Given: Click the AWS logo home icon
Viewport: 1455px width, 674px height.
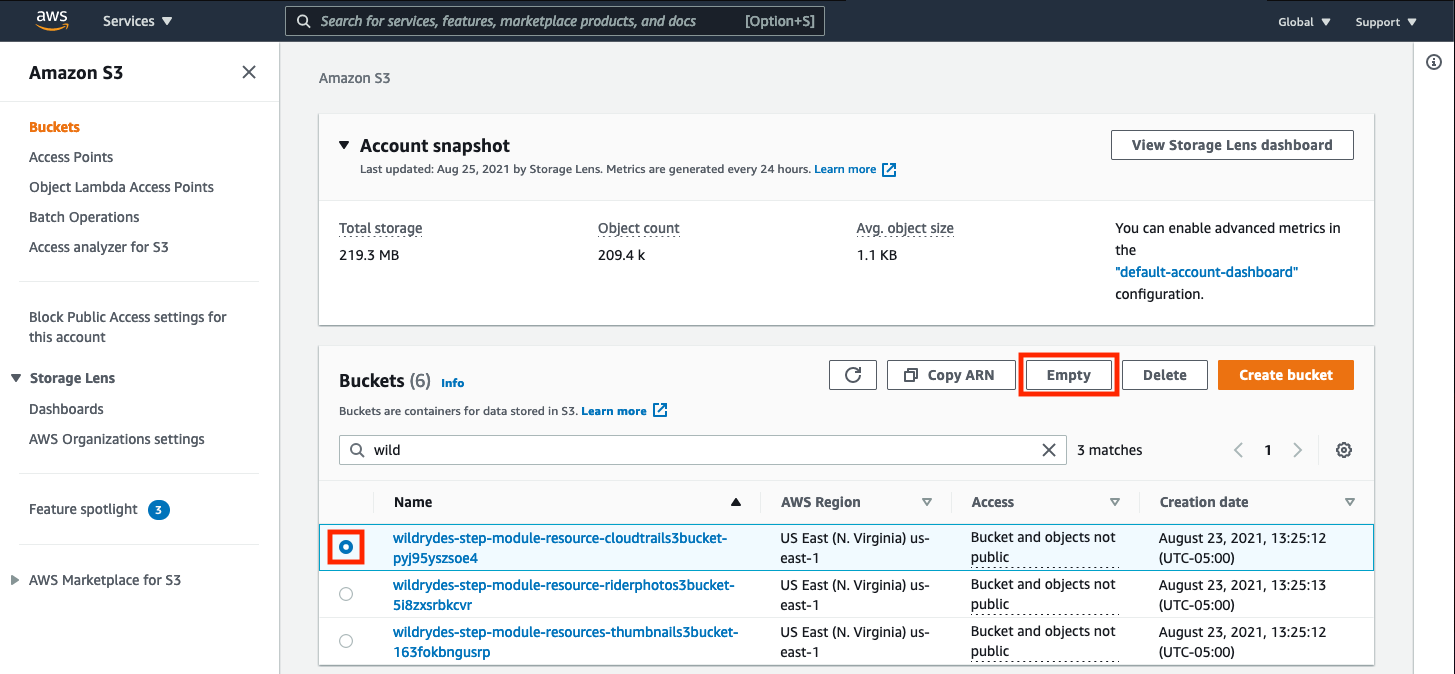Looking at the screenshot, I should (x=52, y=20).
